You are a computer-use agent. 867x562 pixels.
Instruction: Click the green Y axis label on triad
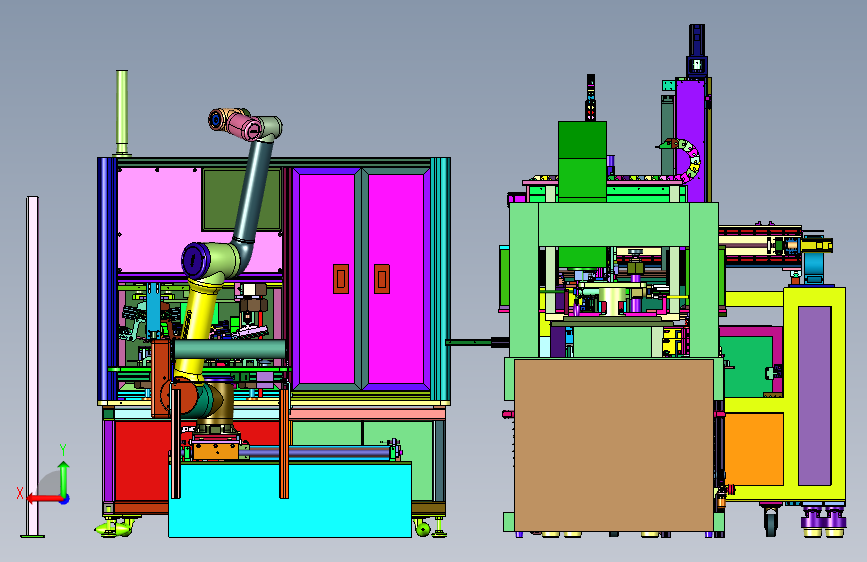point(63,450)
